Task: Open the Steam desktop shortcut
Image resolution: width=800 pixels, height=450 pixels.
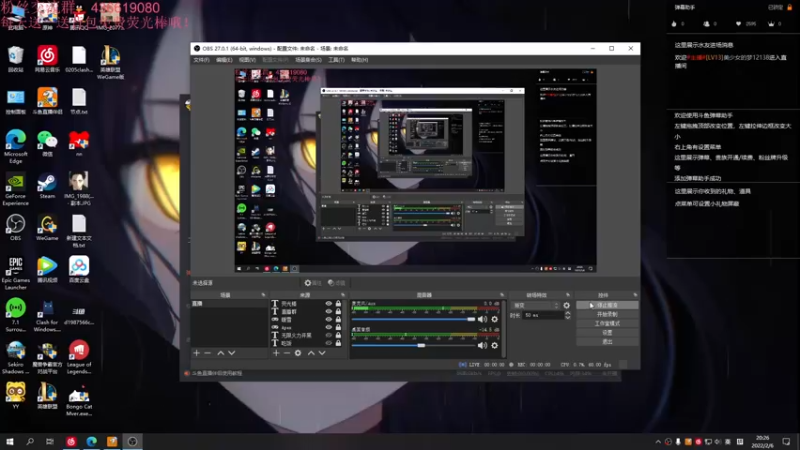Action: (47, 186)
